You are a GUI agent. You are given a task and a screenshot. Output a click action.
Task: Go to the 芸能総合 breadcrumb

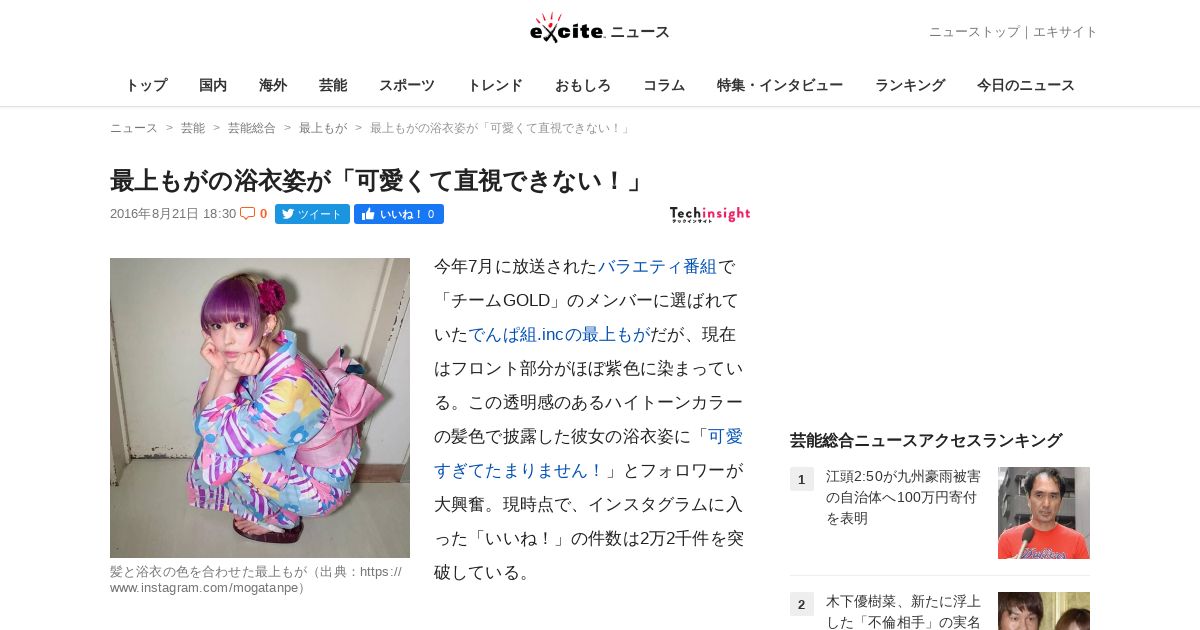pyautogui.click(x=252, y=128)
